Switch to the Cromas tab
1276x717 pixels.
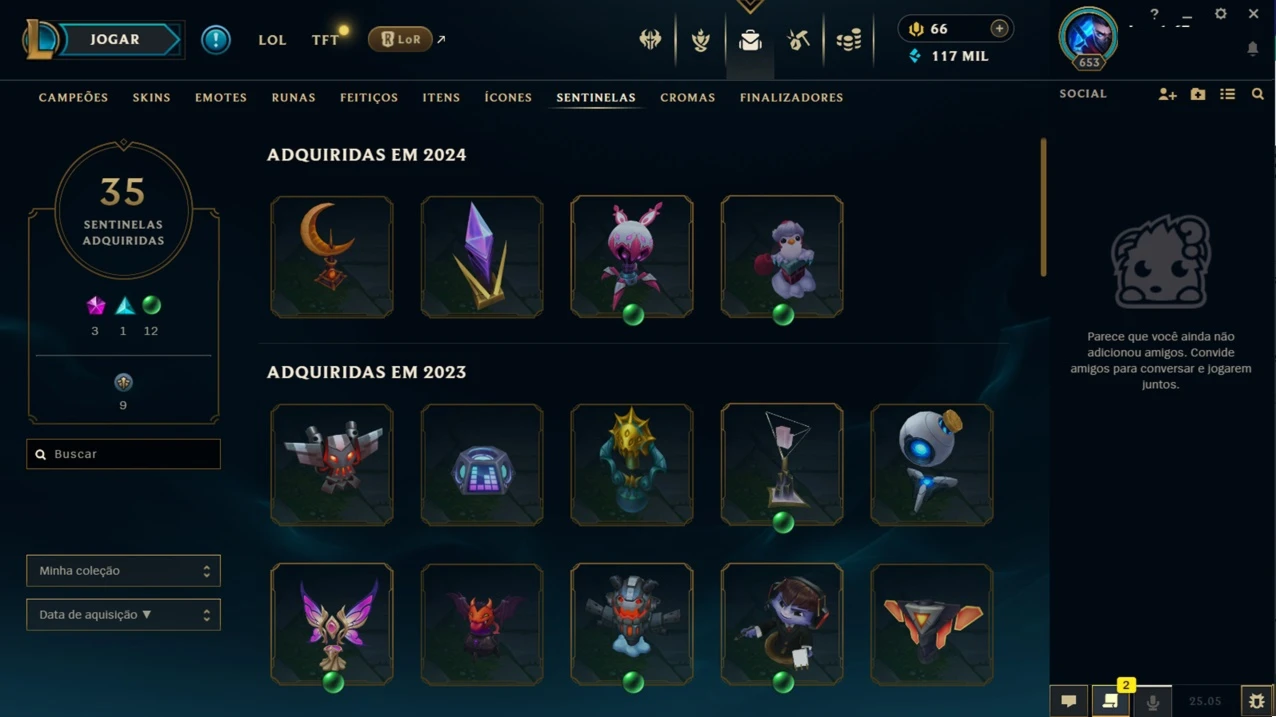pos(687,98)
